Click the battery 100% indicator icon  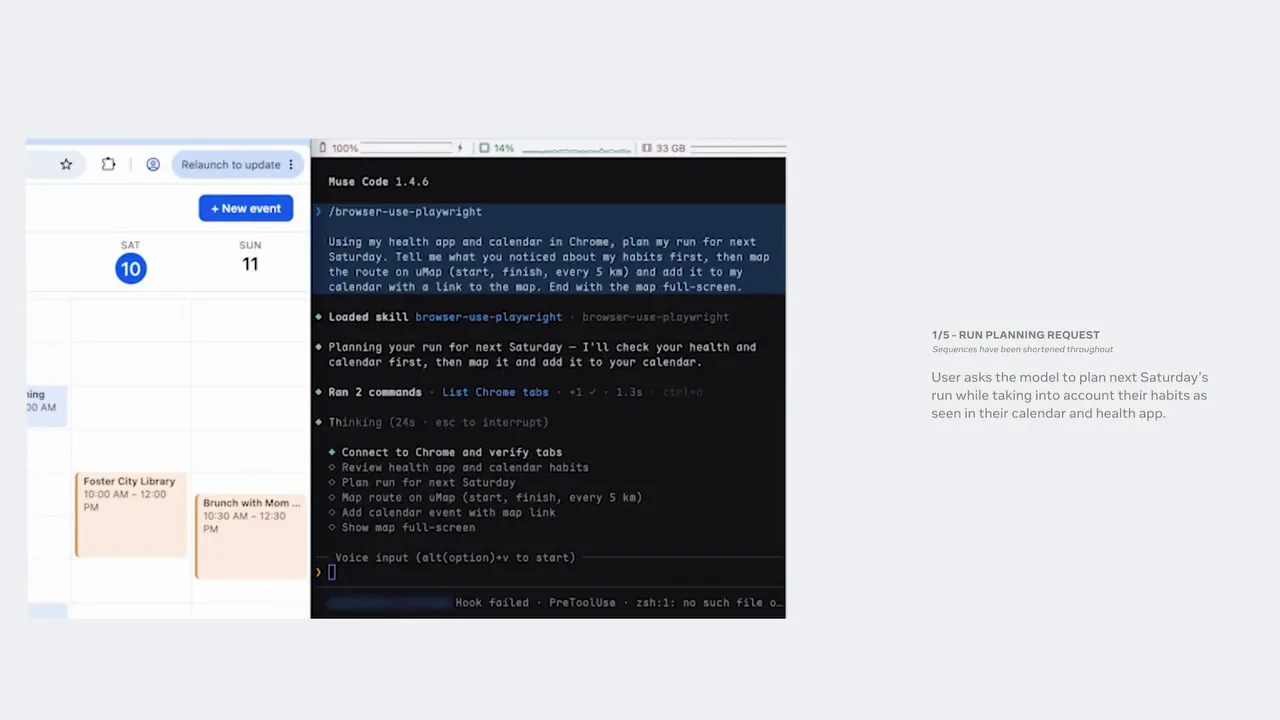point(322,148)
